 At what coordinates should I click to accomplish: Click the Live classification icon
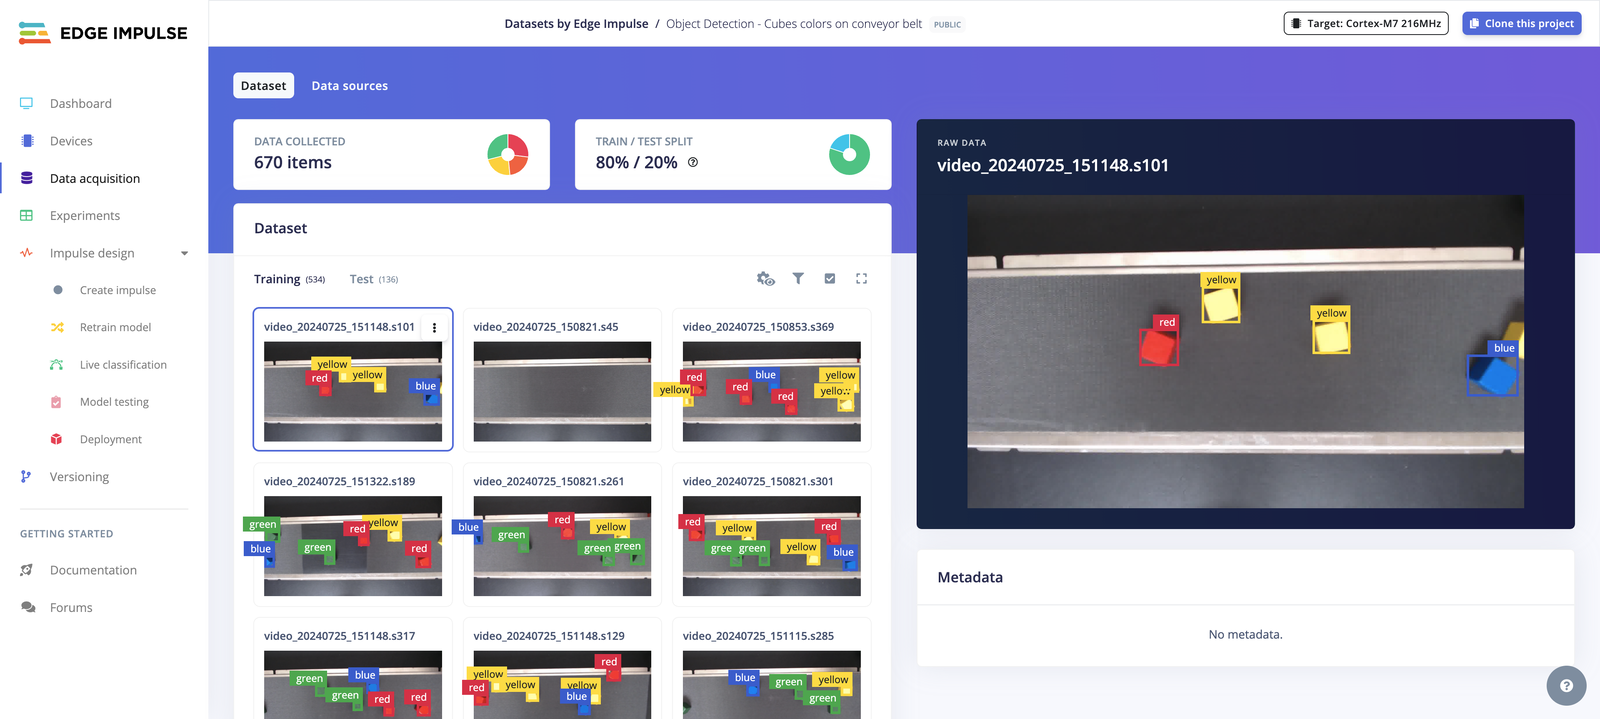pos(57,365)
